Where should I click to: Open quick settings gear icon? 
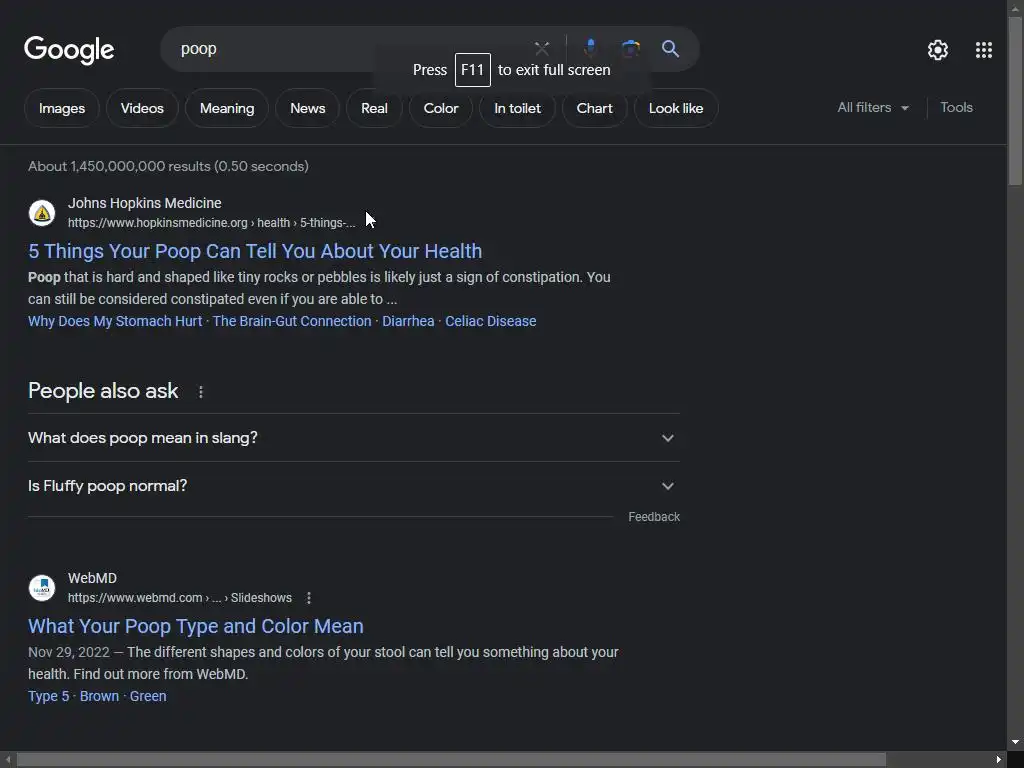pyautogui.click(x=938, y=50)
